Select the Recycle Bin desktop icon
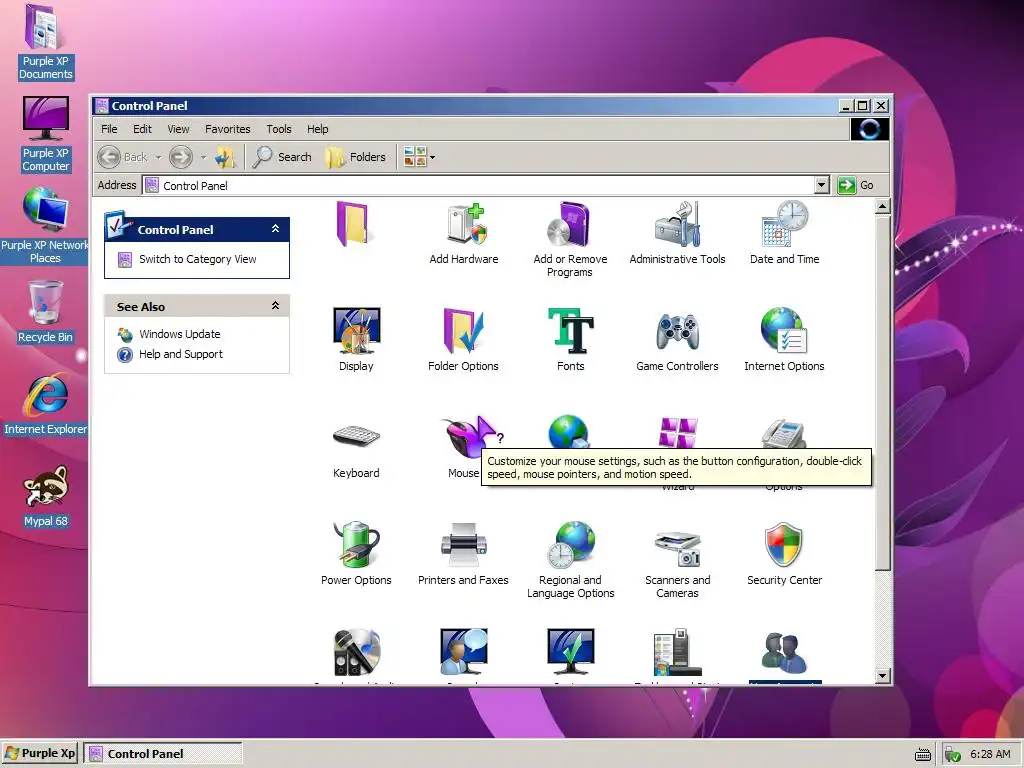Viewport: 1024px width, 768px height. [x=45, y=312]
